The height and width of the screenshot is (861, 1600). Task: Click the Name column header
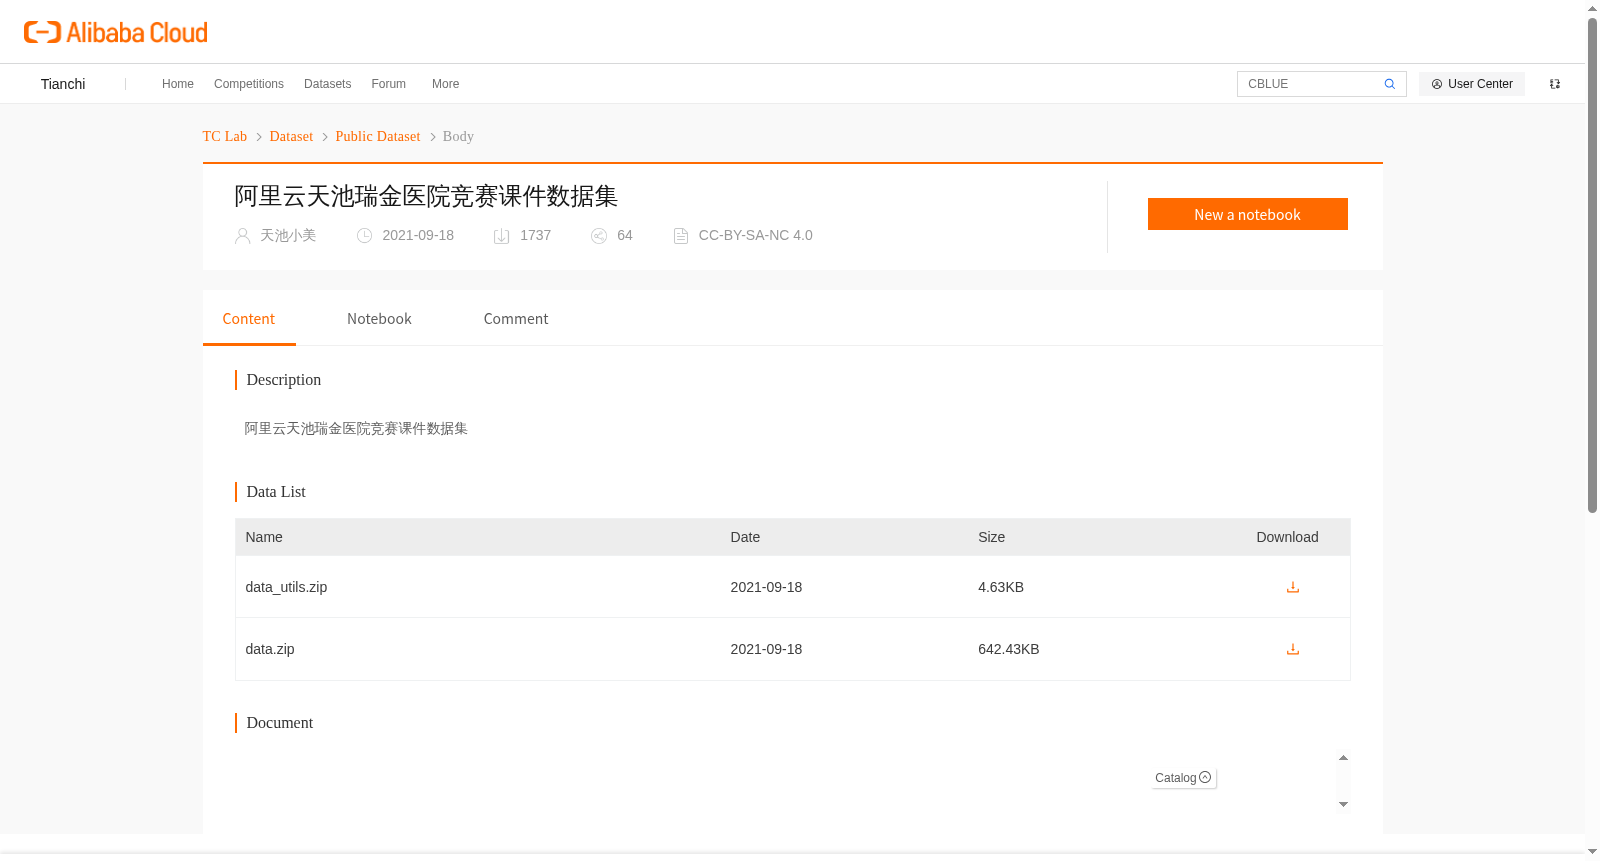pos(264,537)
